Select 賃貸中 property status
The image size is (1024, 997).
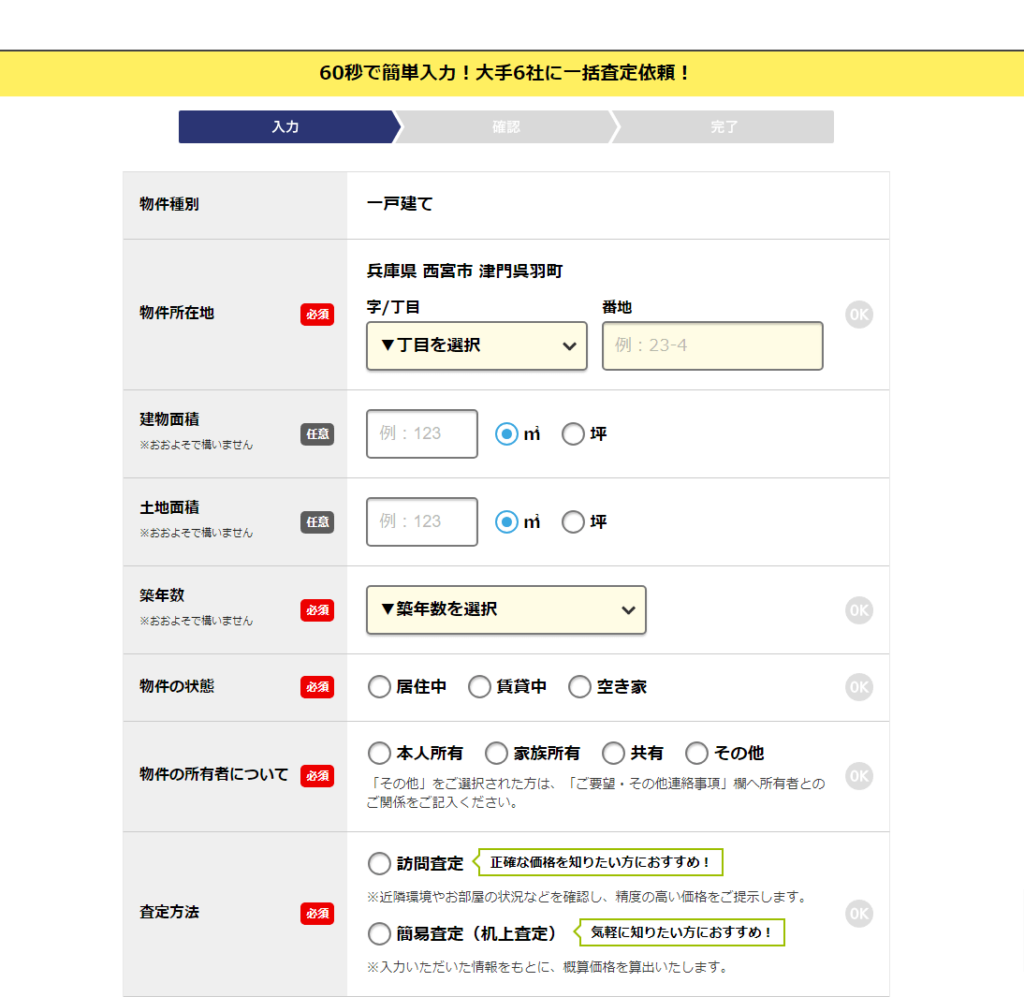479,687
